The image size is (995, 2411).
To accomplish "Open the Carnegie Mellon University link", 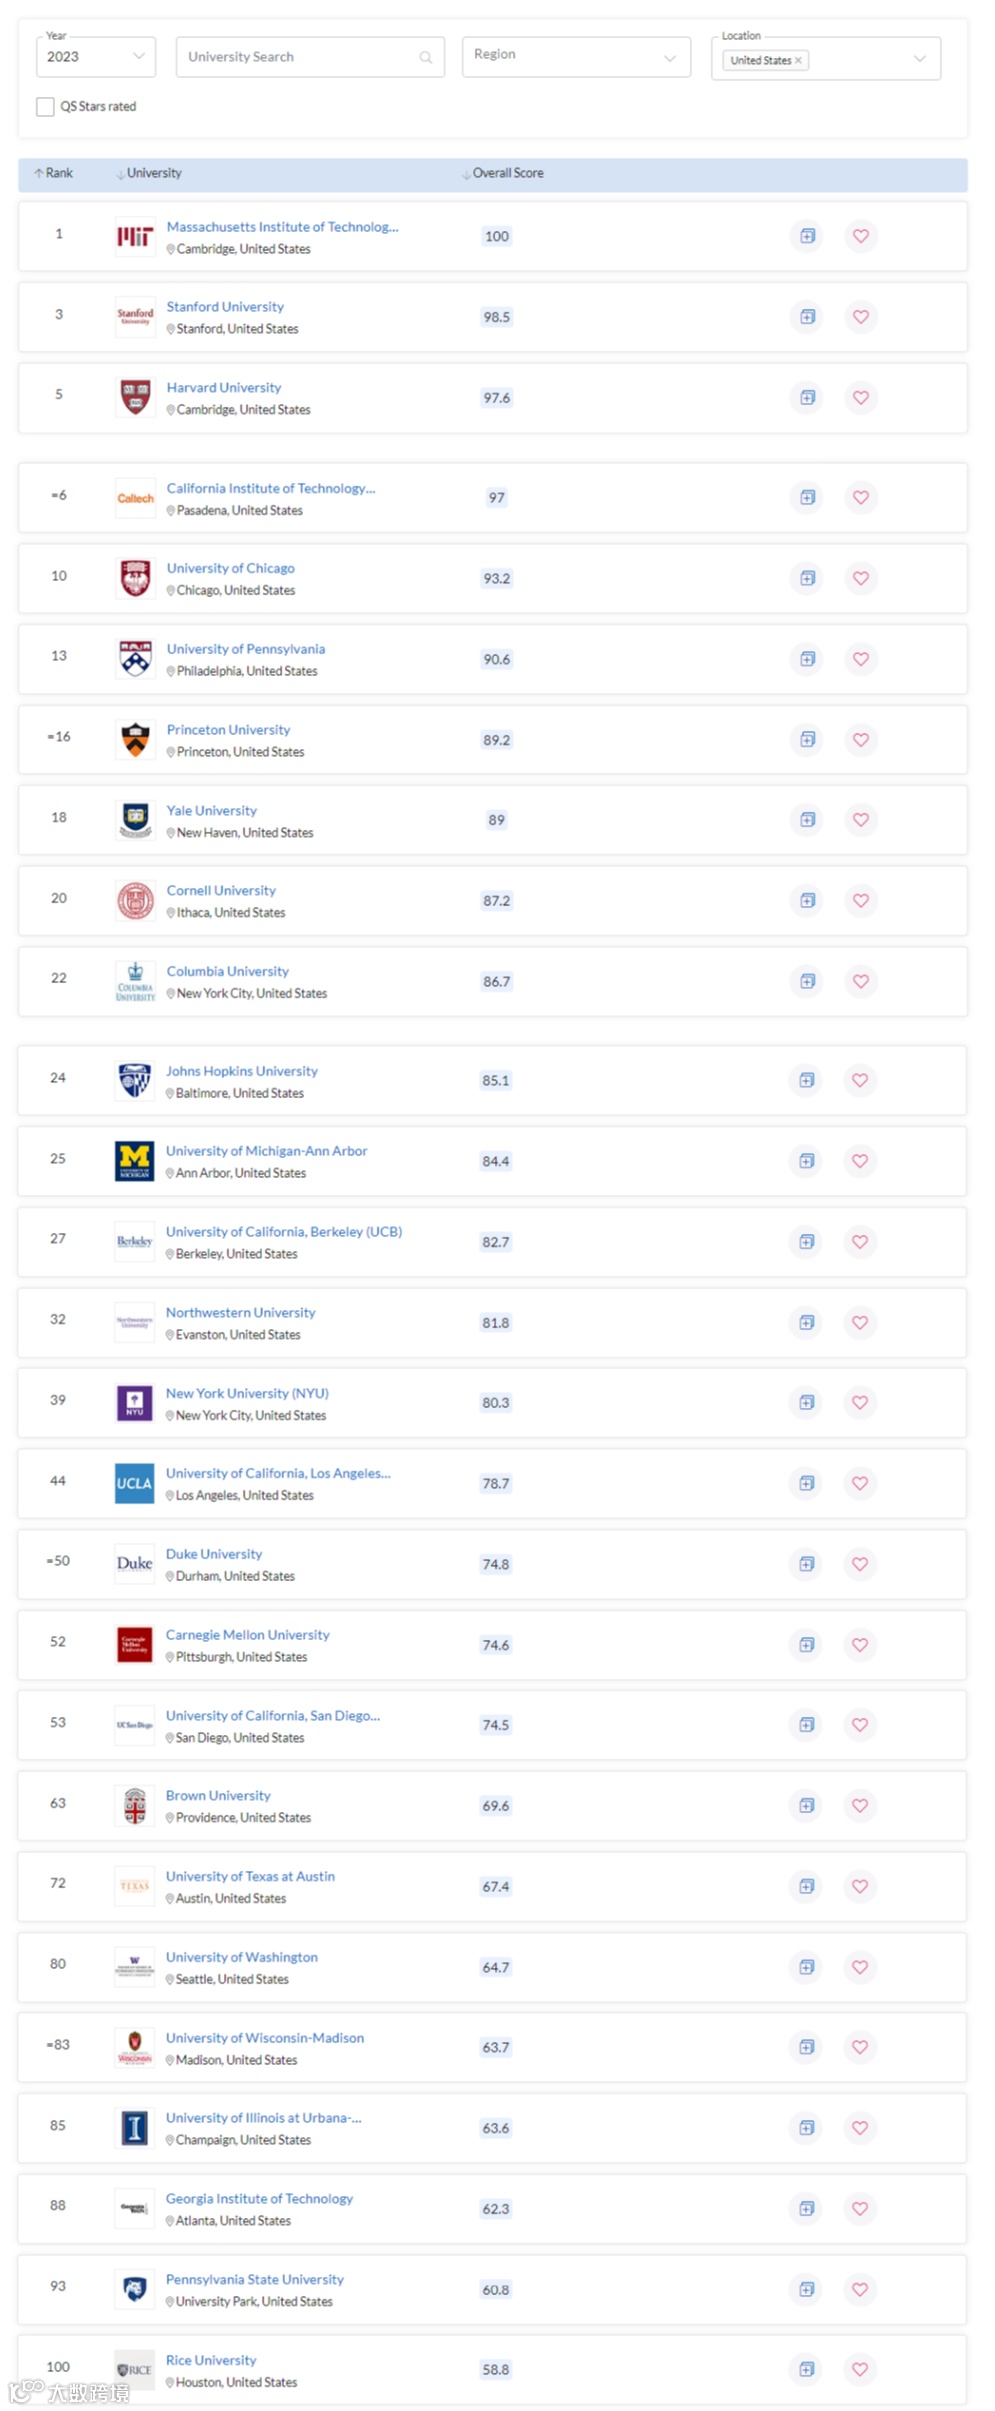I will (x=247, y=1635).
